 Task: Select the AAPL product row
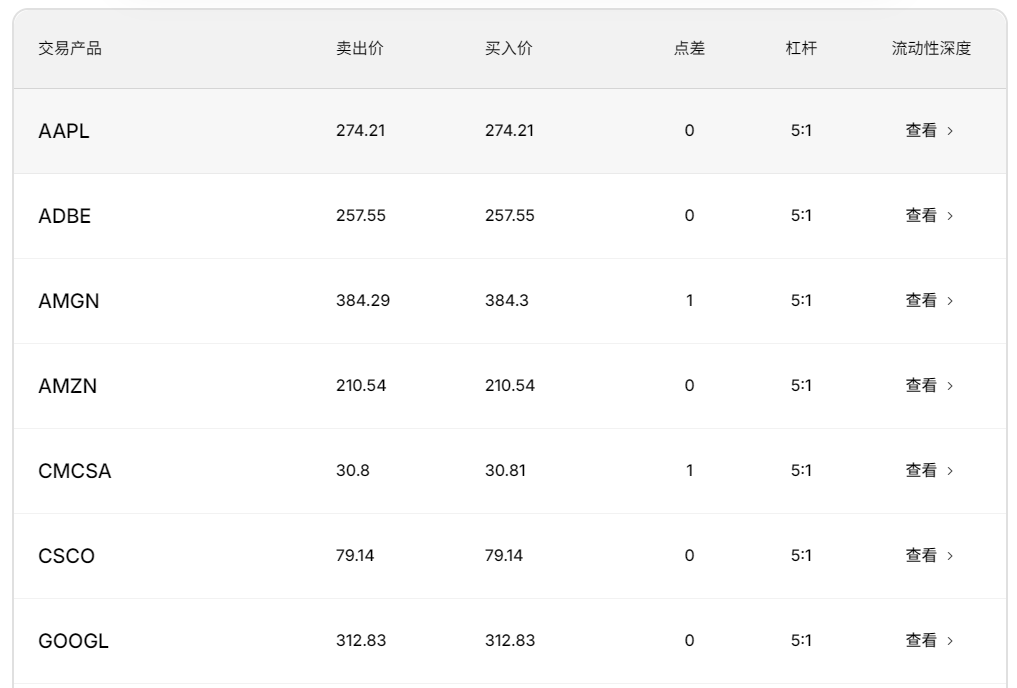tap(64, 131)
